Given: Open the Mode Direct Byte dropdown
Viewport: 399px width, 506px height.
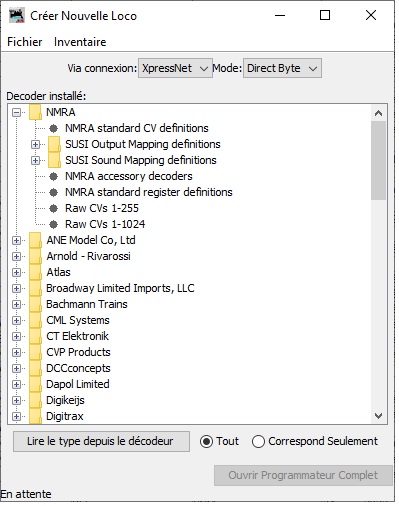Looking at the screenshot, I should [x=282, y=68].
